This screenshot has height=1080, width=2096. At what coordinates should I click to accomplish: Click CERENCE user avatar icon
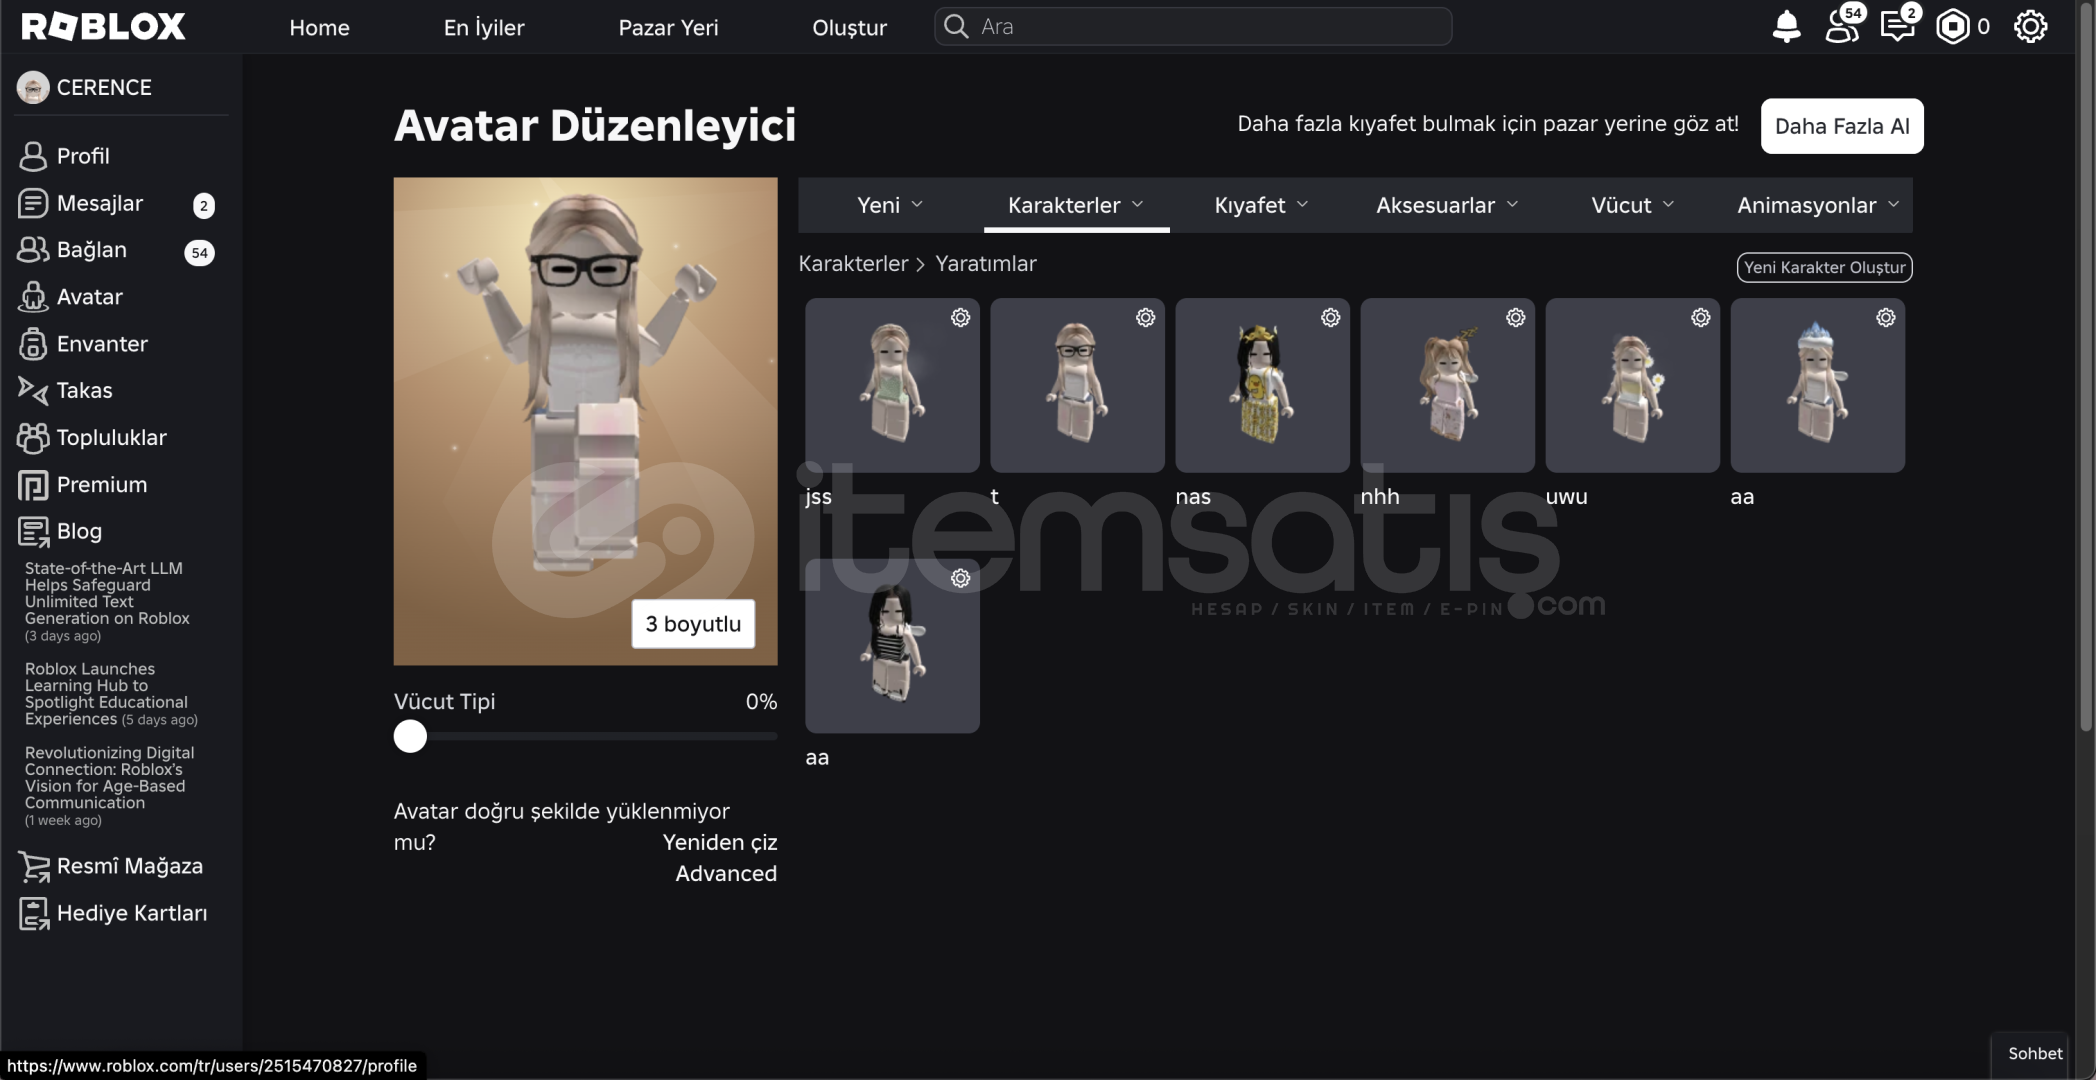coord(33,88)
